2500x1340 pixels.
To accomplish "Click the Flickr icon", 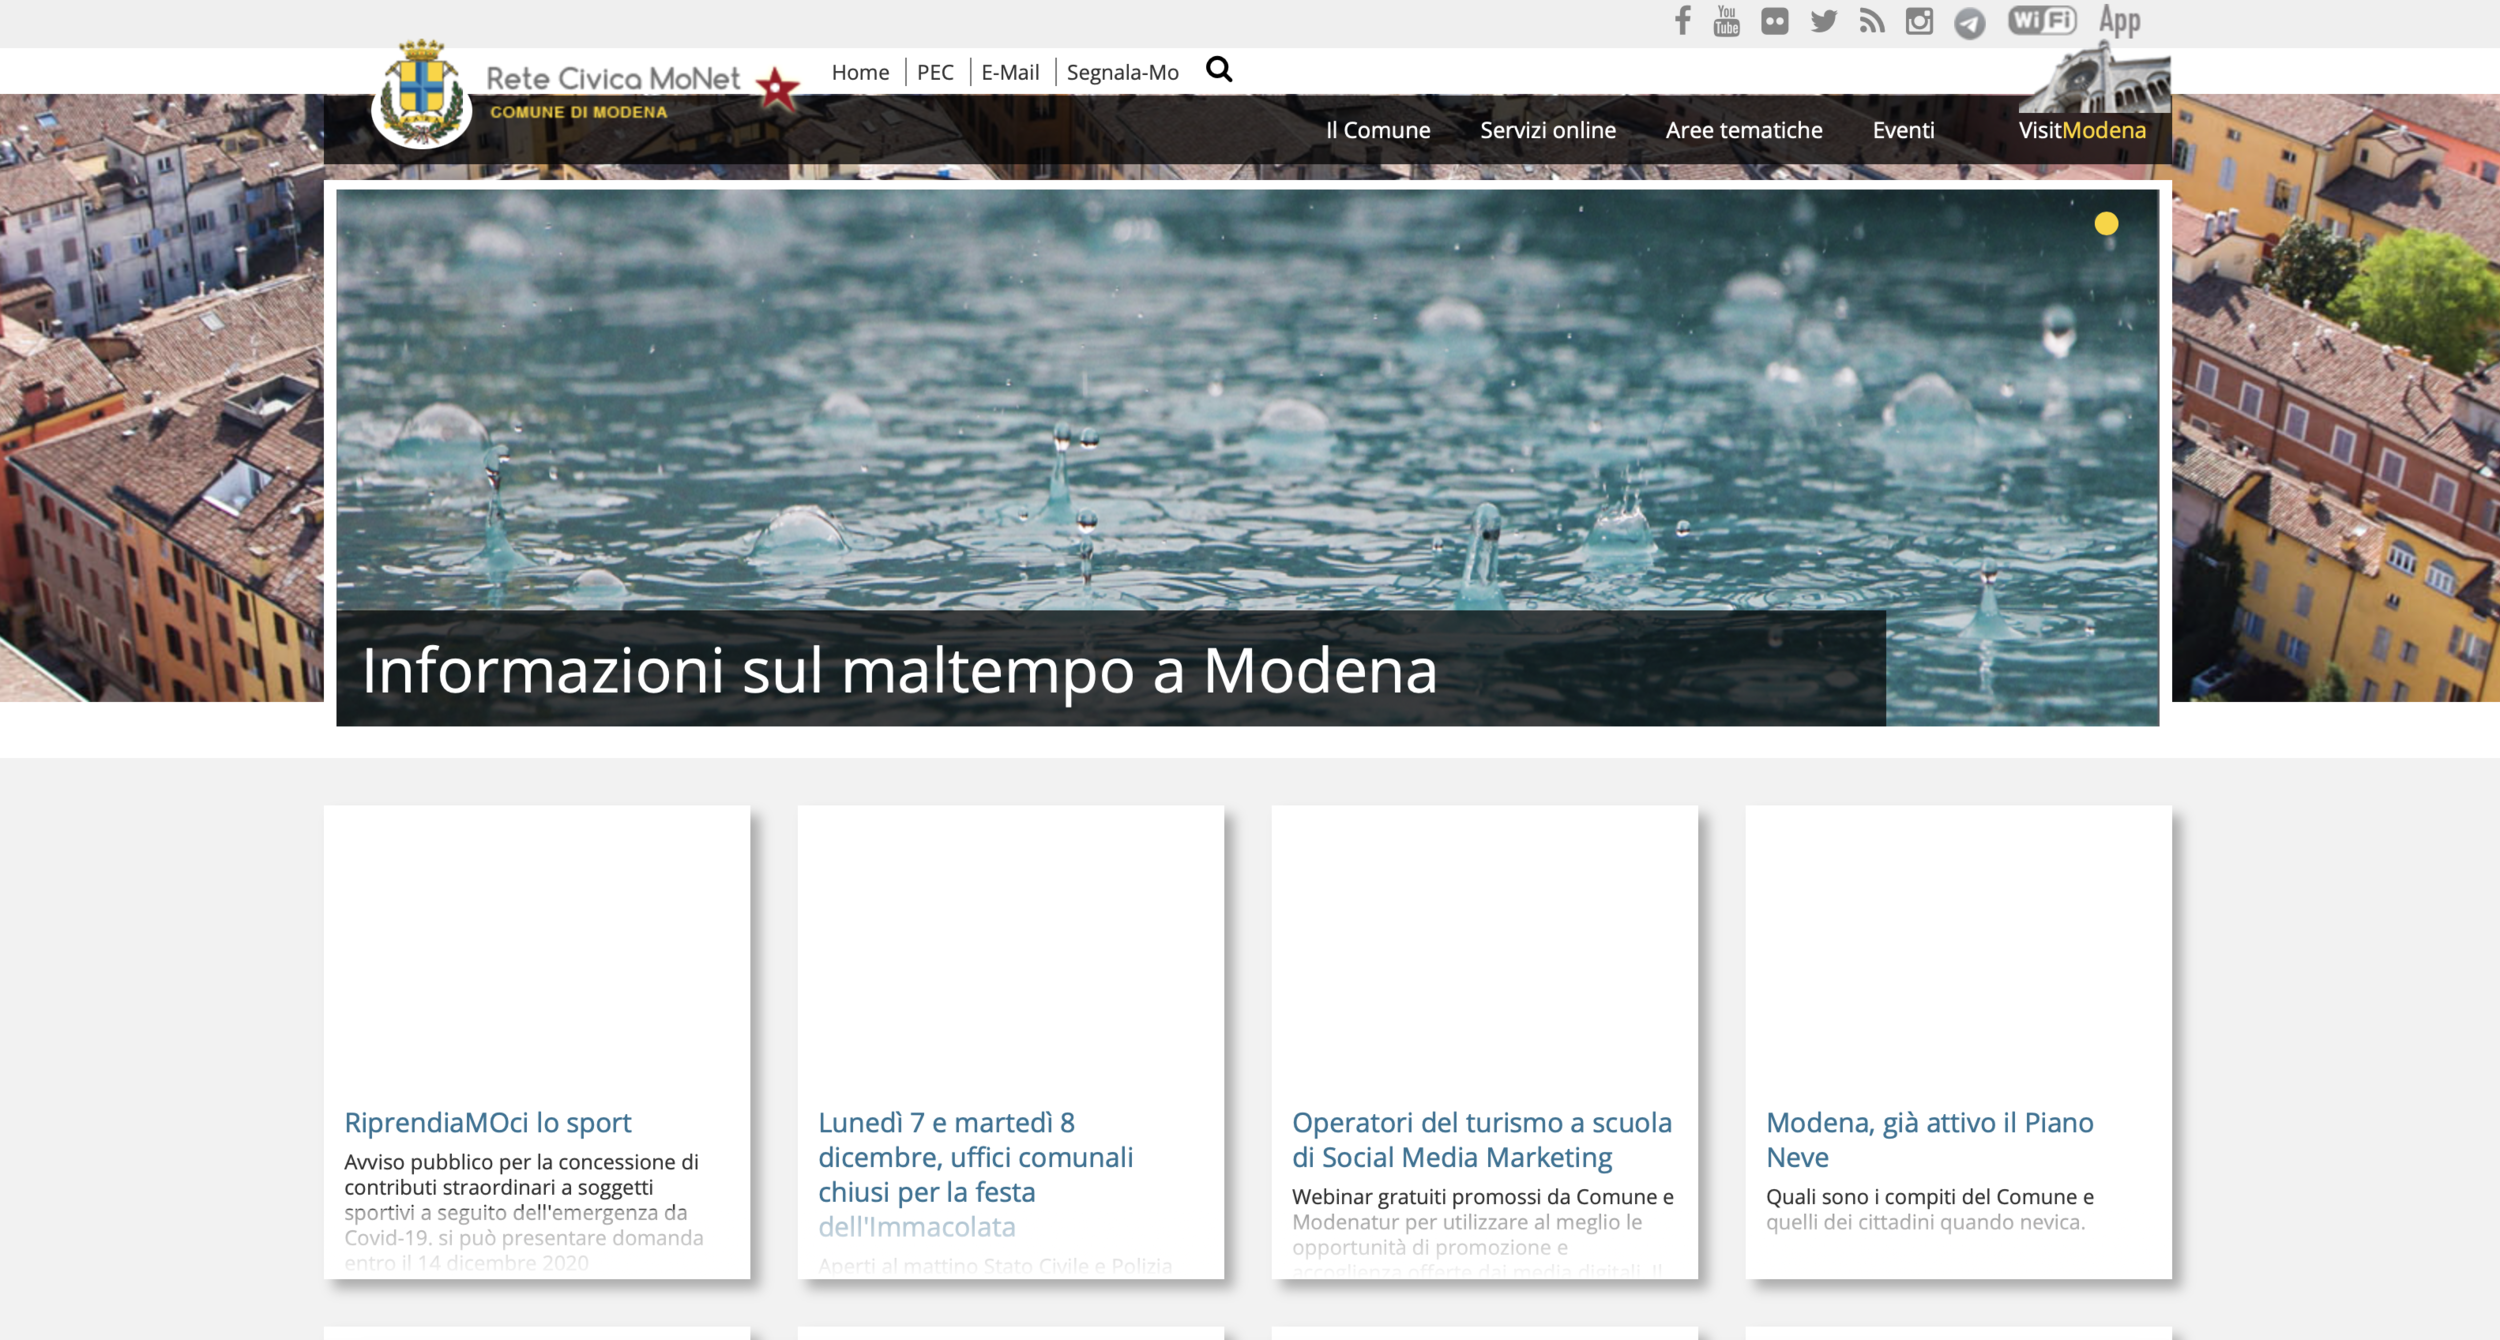I will click(x=1775, y=21).
